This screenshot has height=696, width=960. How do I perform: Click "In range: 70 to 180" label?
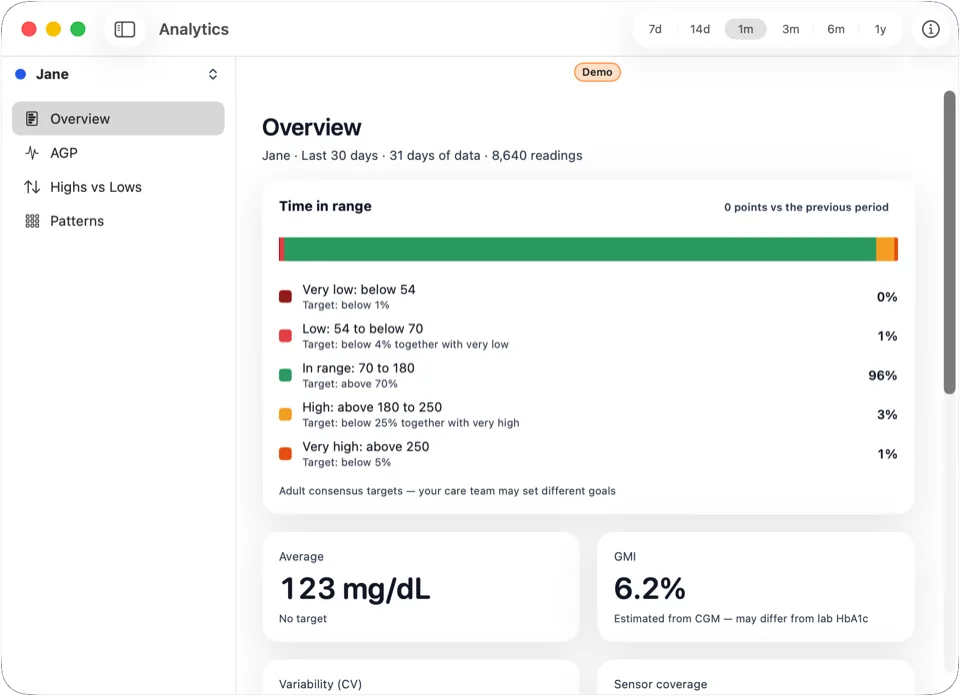click(x=358, y=368)
